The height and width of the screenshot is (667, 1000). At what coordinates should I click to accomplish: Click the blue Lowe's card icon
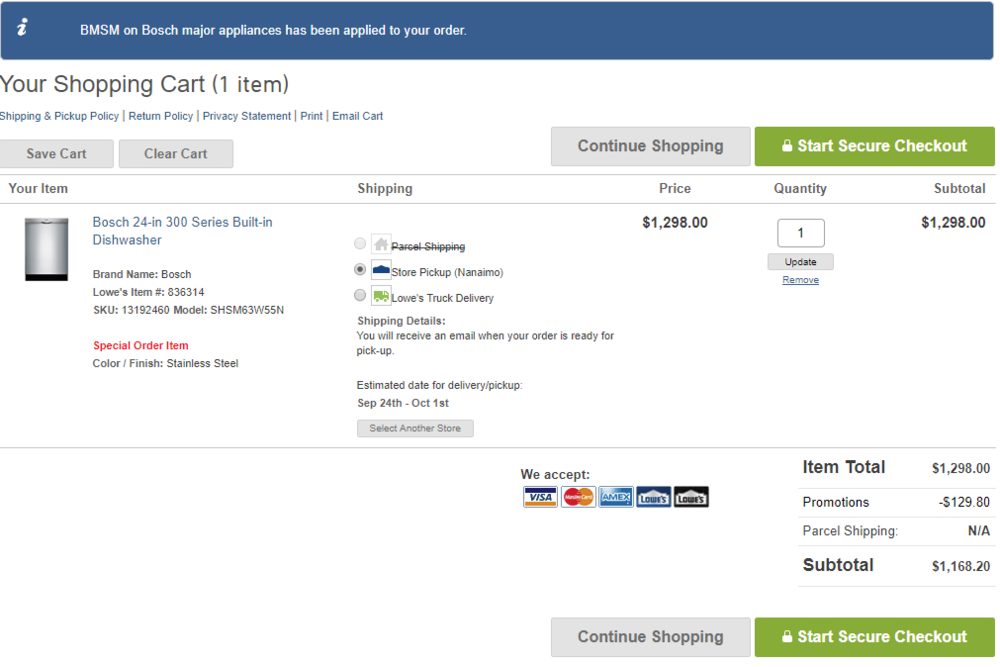(x=653, y=497)
